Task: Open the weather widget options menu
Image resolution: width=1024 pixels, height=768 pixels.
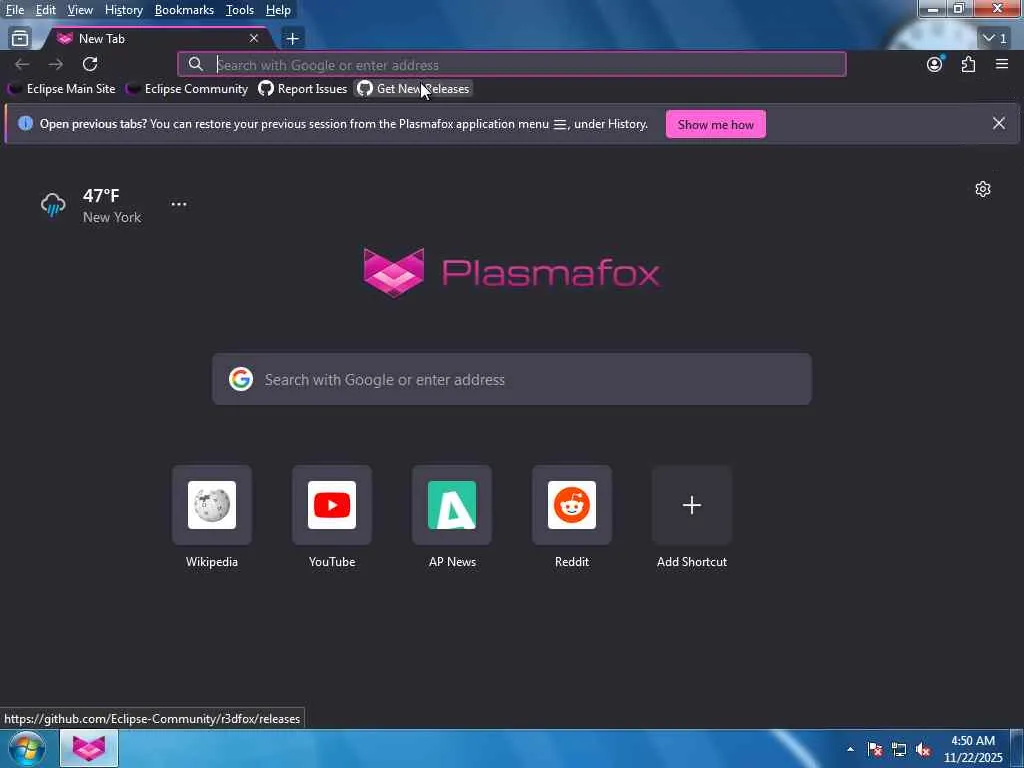Action: [179, 204]
